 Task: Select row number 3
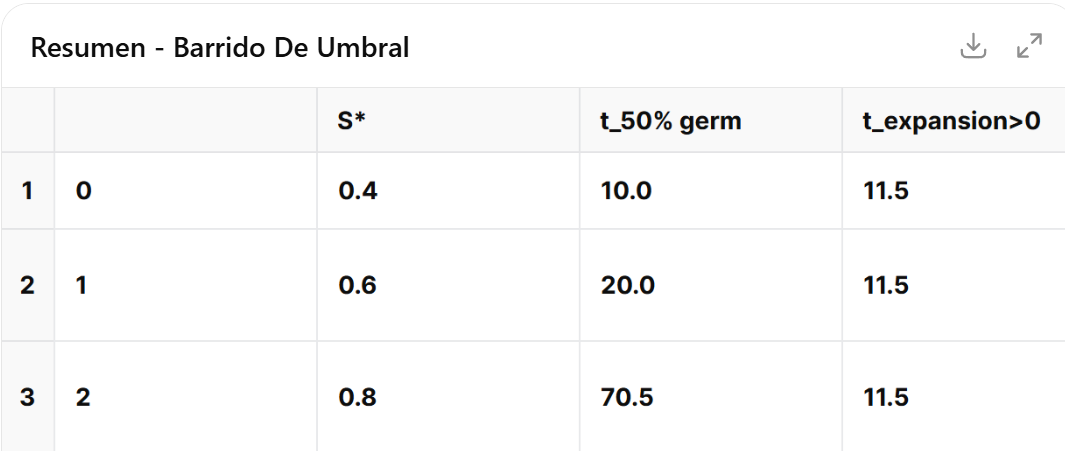(27, 397)
